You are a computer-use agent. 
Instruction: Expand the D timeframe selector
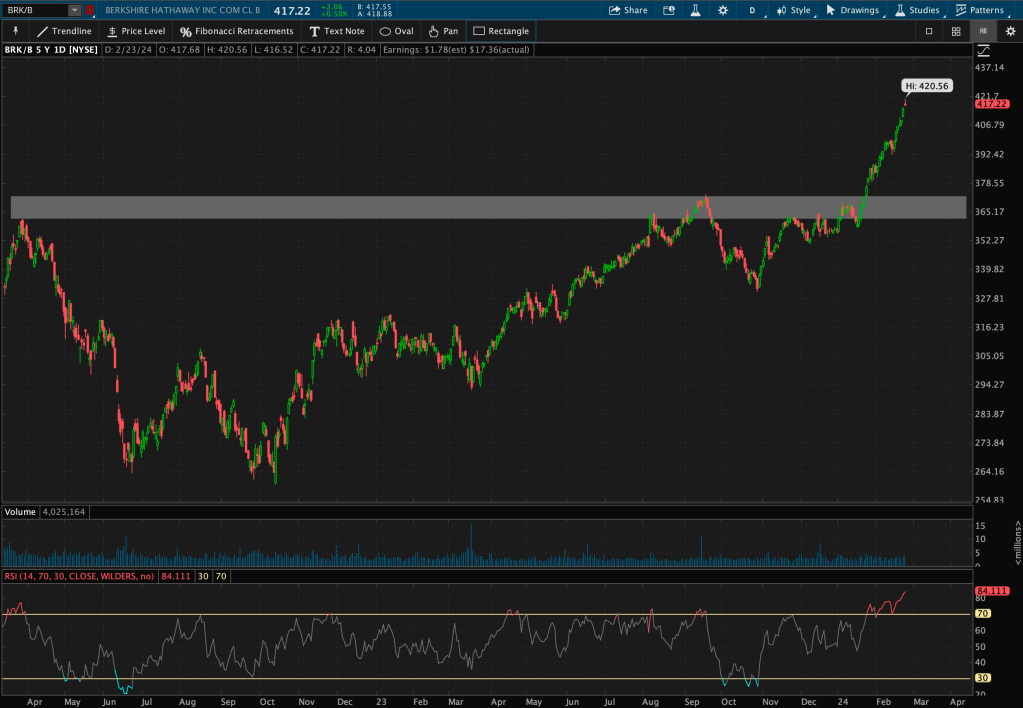752,10
